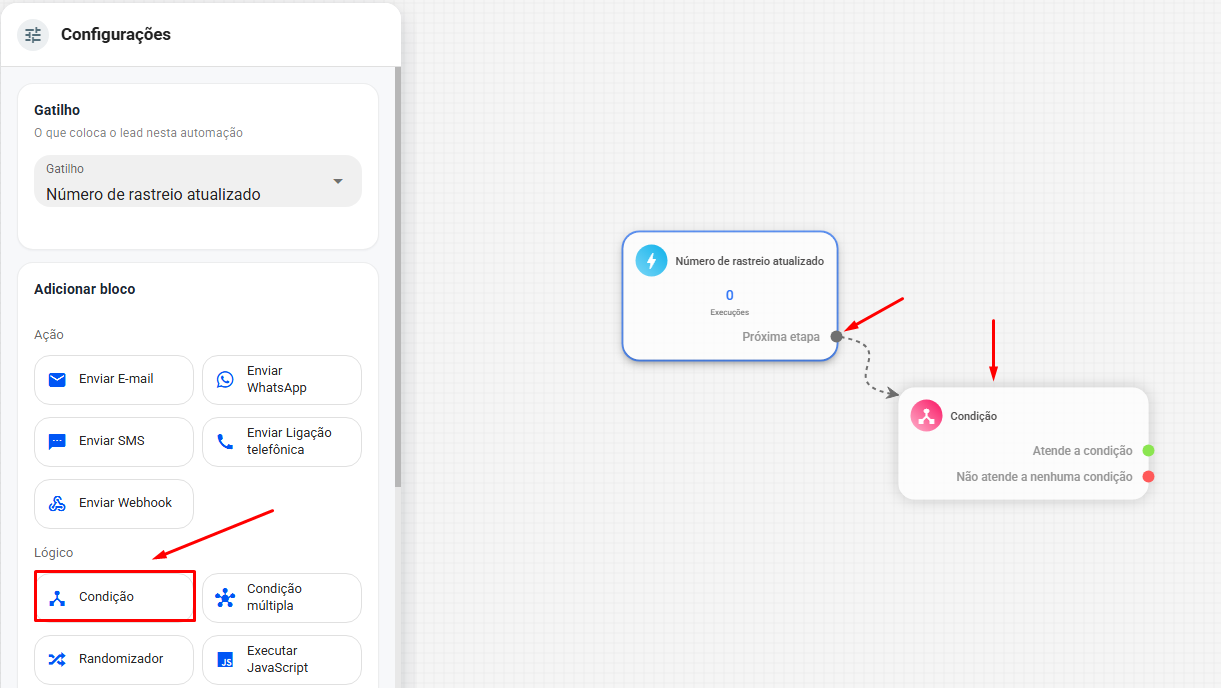Click the phone icon on Enviar Ligação telefônica

pyautogui.click(x=225, y=442)
